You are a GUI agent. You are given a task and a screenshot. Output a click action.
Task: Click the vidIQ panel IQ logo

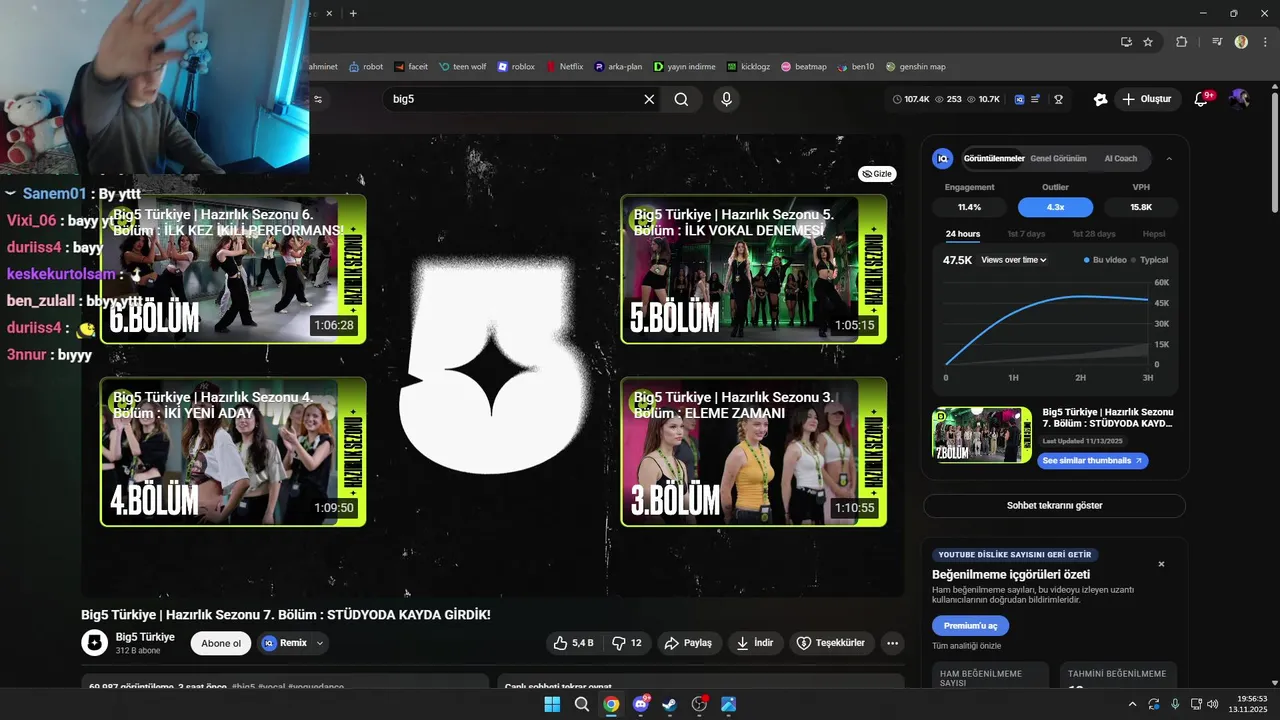[942, 158]
